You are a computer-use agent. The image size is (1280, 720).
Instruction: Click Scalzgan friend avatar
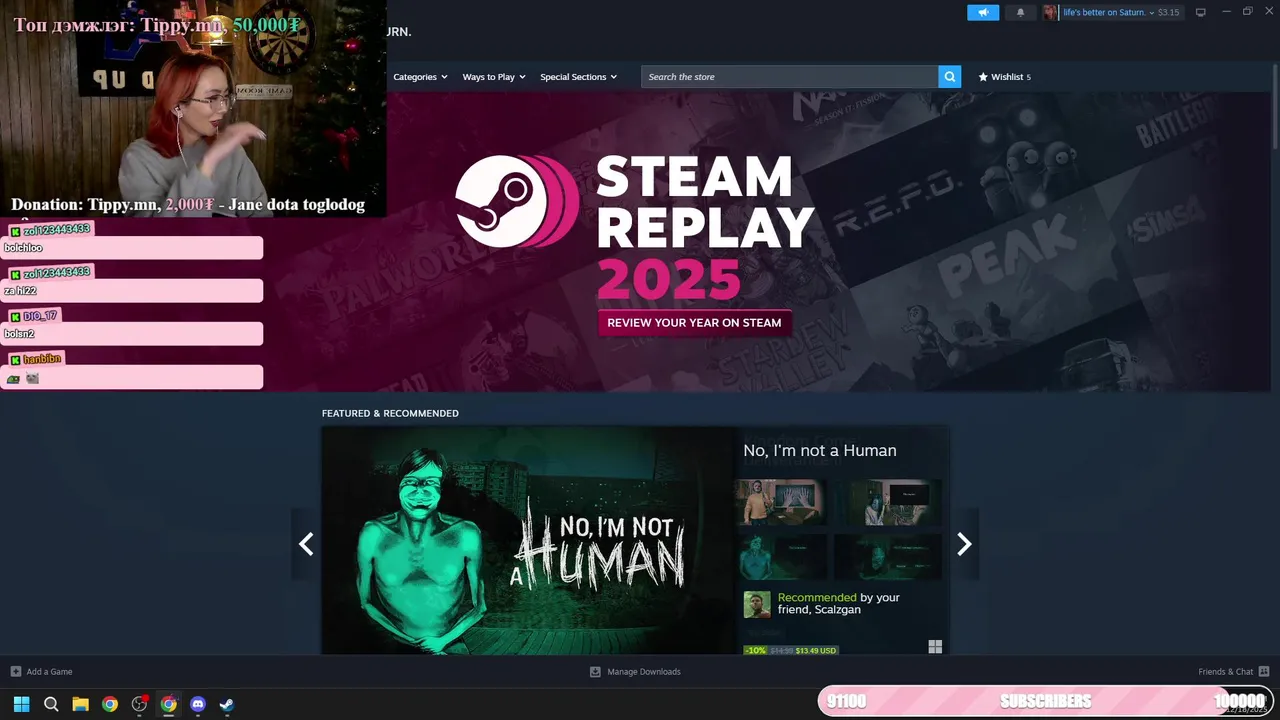(x=757, y=604)
